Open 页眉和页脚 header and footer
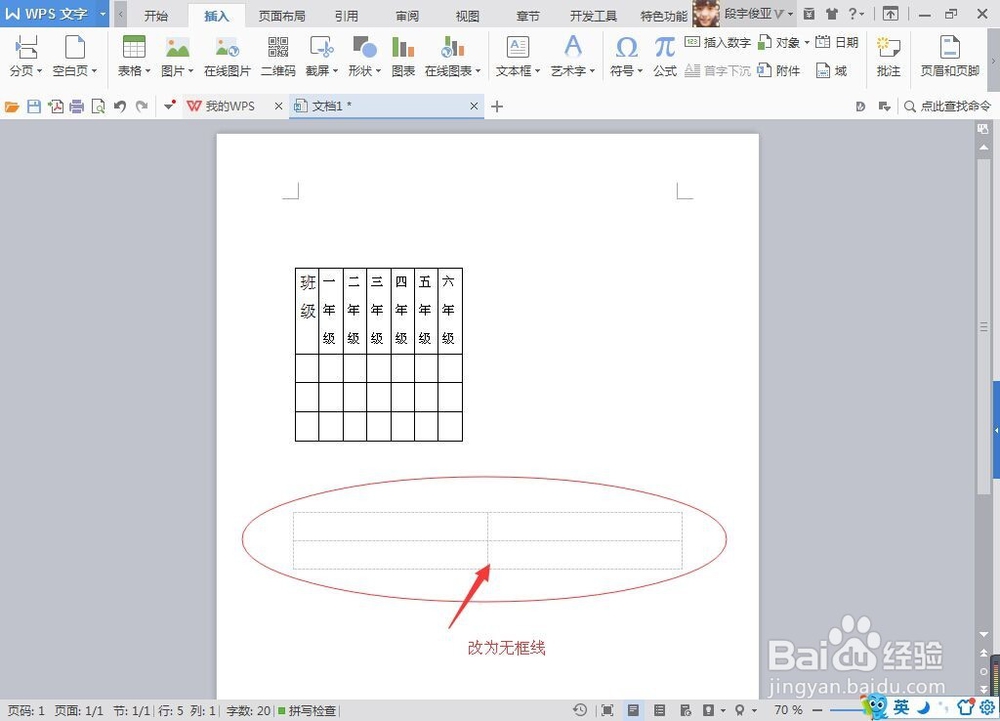The height and width of the screenshot is (721, 1000). tap(950, 57)
